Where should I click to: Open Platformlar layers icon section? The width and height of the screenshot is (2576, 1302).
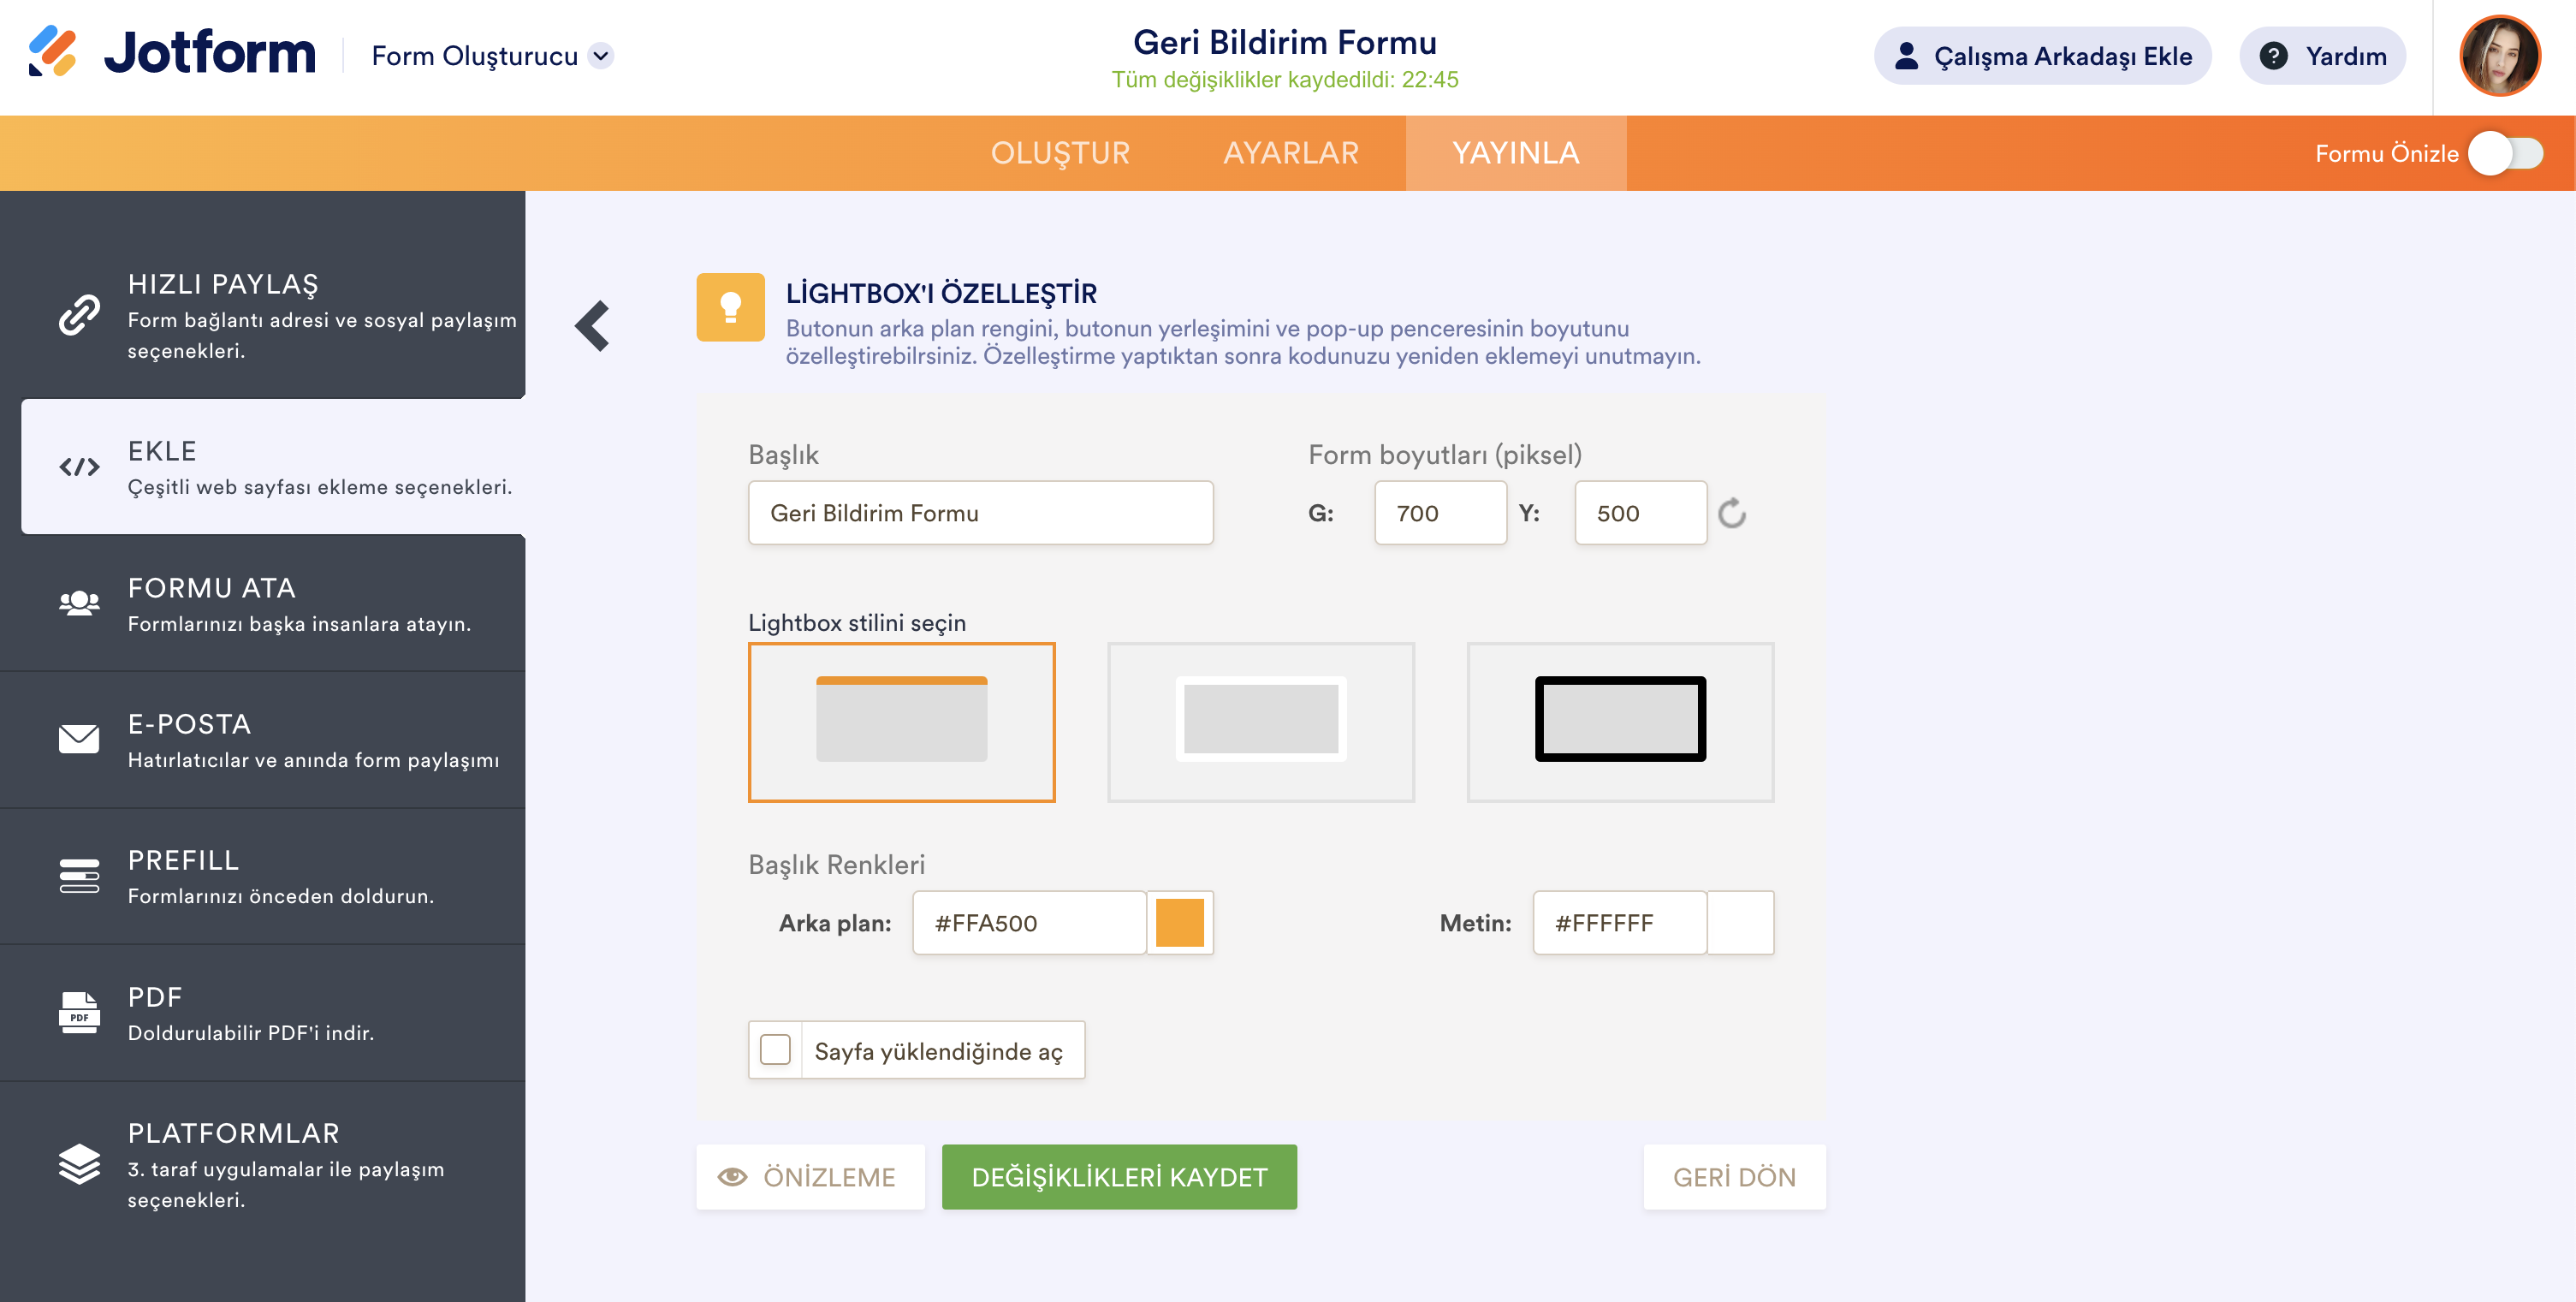pos(79,1164)
